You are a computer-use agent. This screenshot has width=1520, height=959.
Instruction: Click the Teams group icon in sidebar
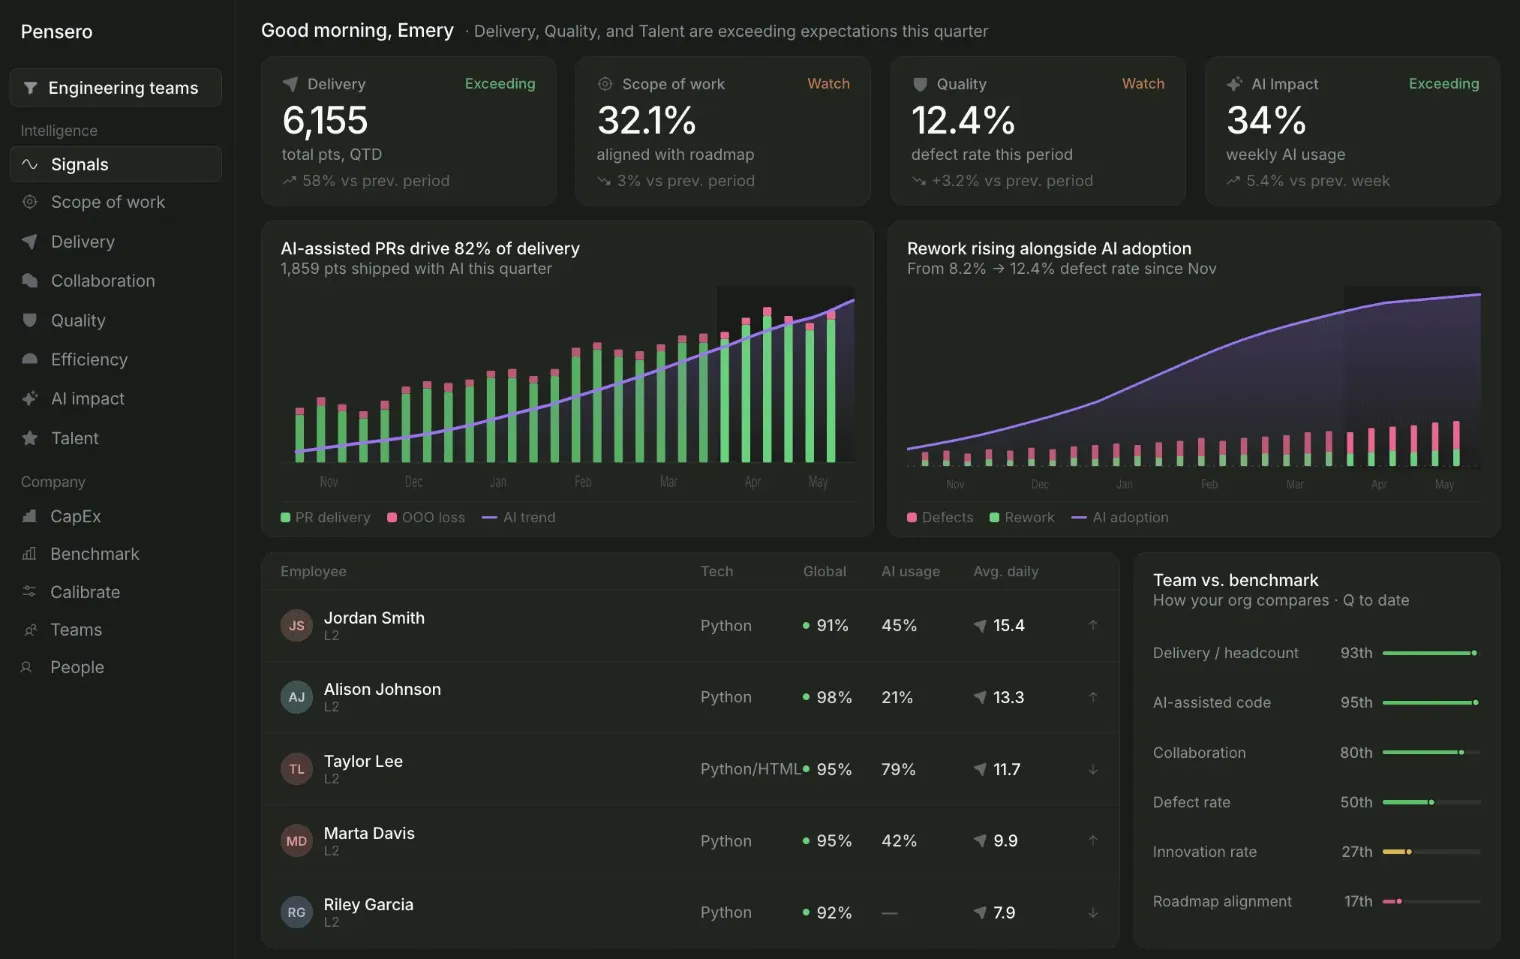point(29,630)
